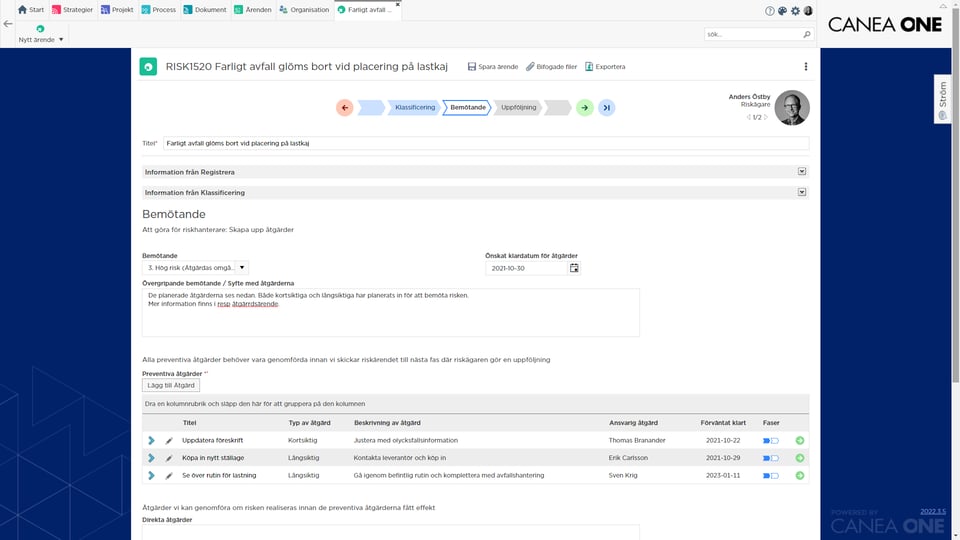The height and width of the screenshot is (540, 960).
Task: Toggle phases switch for Se över rutin row
Action: click(771, 476)
